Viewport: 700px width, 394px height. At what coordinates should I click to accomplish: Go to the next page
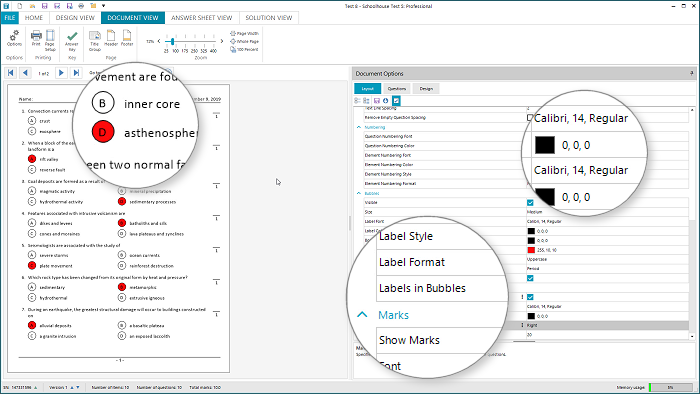click(x=61, y=73)
